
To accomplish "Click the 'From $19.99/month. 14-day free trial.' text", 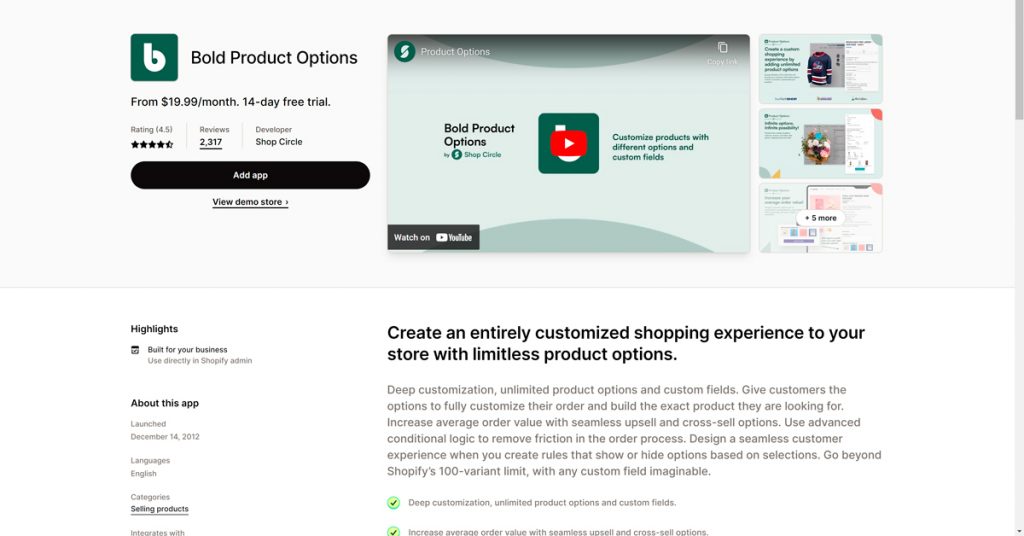I will point(231,102).
